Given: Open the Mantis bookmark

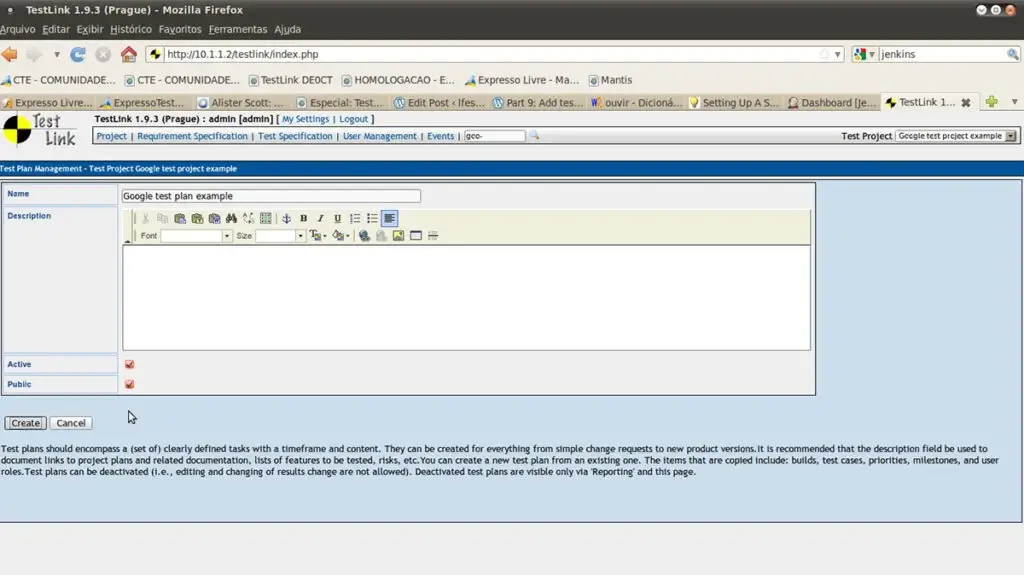Looking at the screenshot, I should point(611,80).
